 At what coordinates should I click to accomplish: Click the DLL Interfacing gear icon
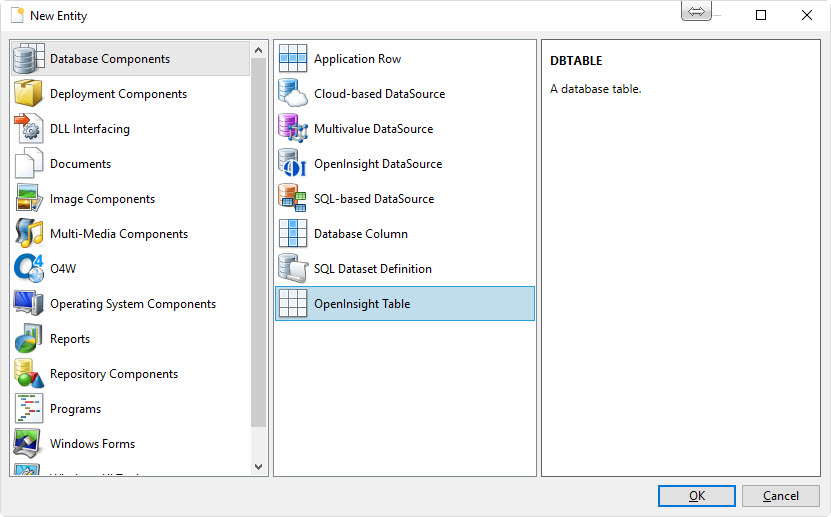[29, 128]
